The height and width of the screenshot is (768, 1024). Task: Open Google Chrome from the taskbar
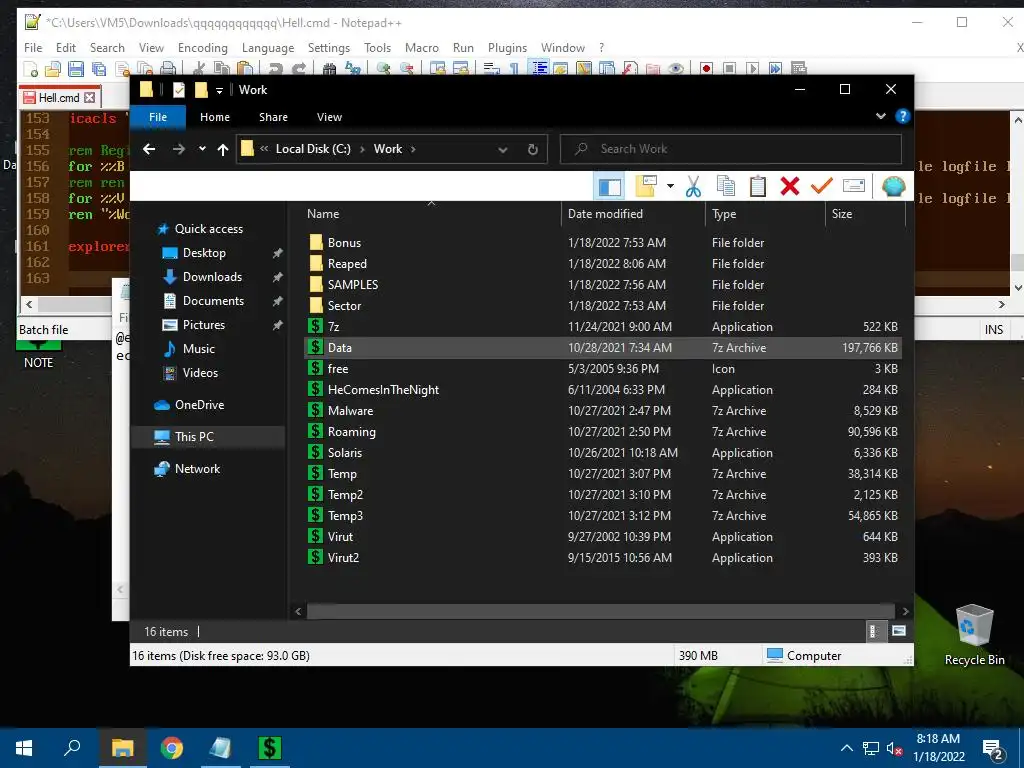pyautogui.click(x=172, y=748)
